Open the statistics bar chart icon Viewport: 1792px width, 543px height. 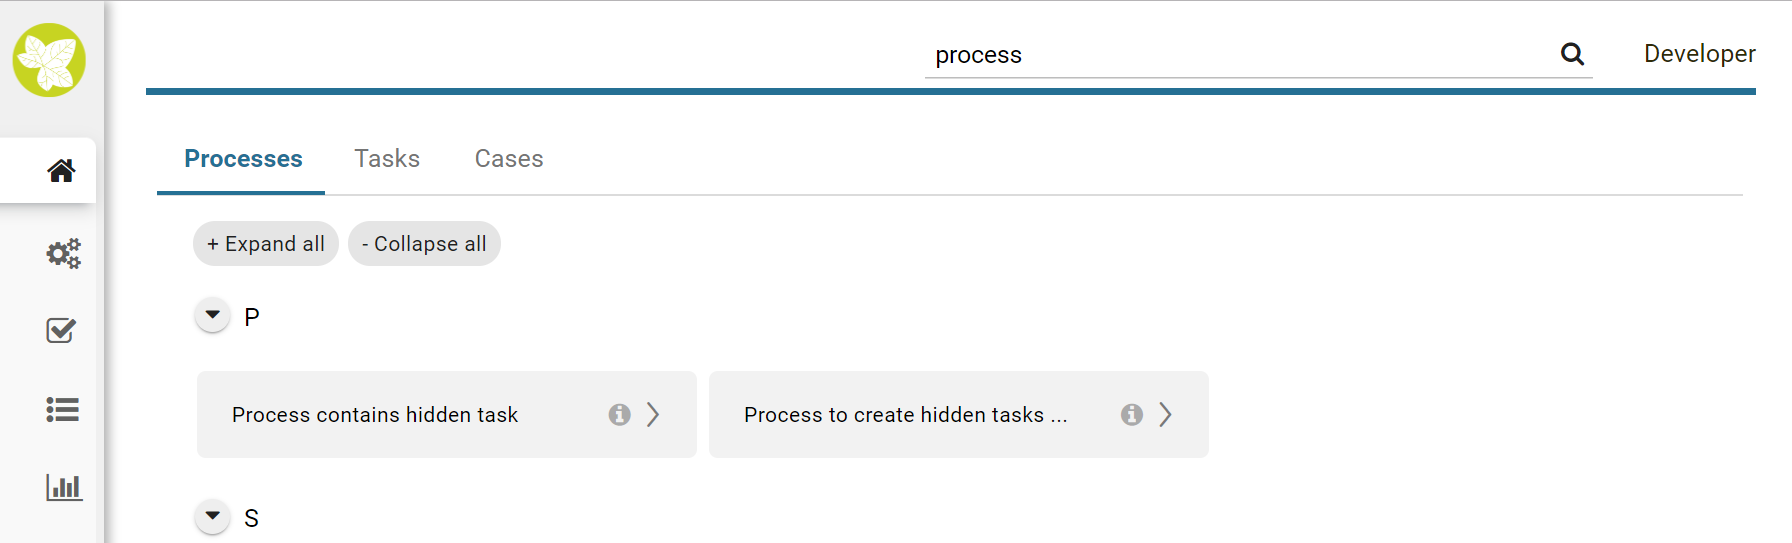(63, 487)
